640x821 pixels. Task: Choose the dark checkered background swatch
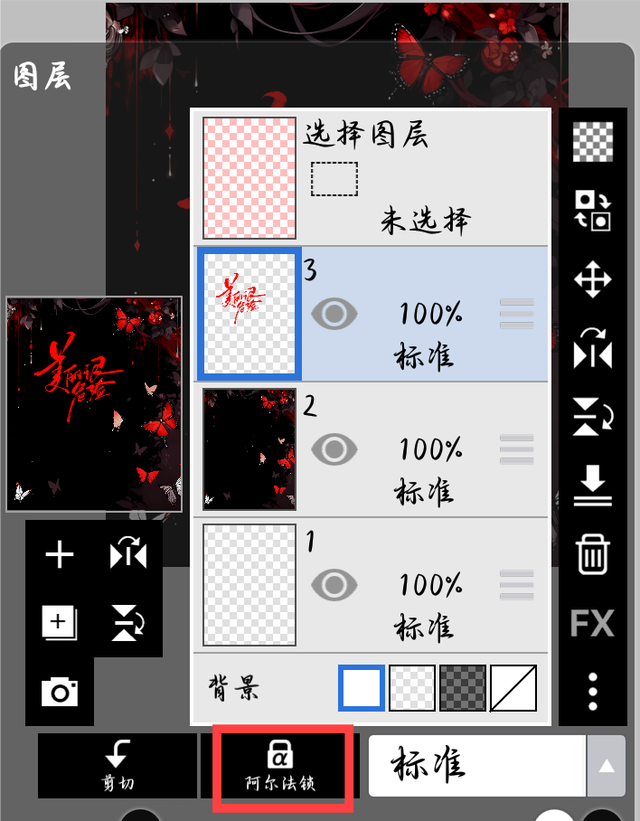tap(462, 687)
